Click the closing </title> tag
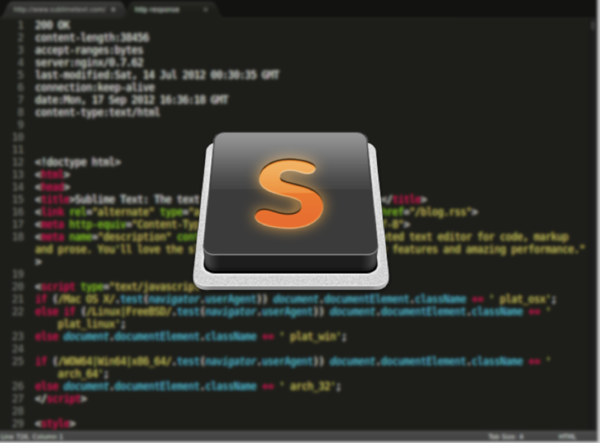The image size is (600, 443). pos(406,199)
